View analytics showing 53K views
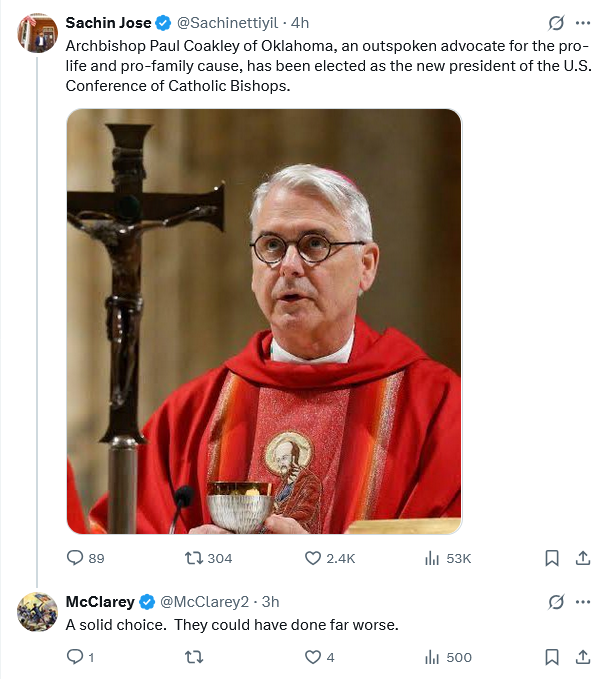 (433, 558)
